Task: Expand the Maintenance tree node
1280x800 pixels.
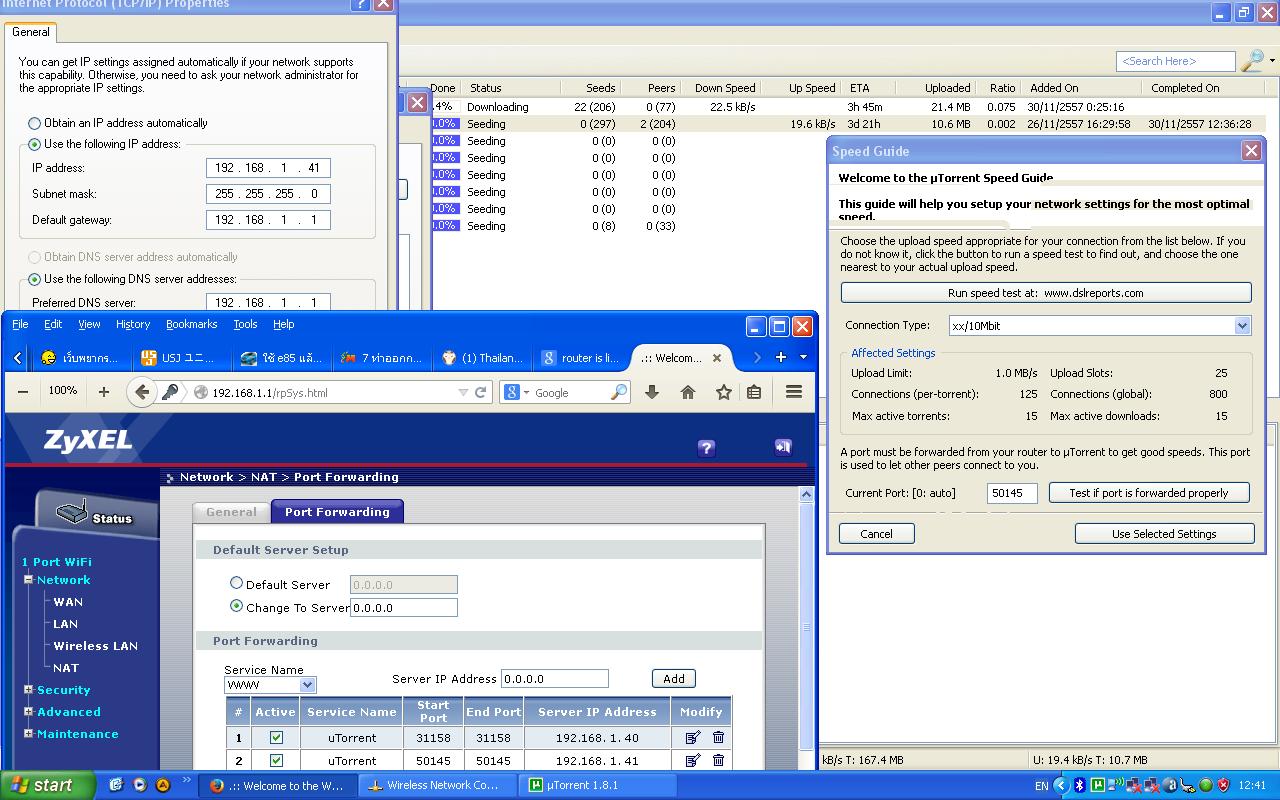Action: pos(29,733)
